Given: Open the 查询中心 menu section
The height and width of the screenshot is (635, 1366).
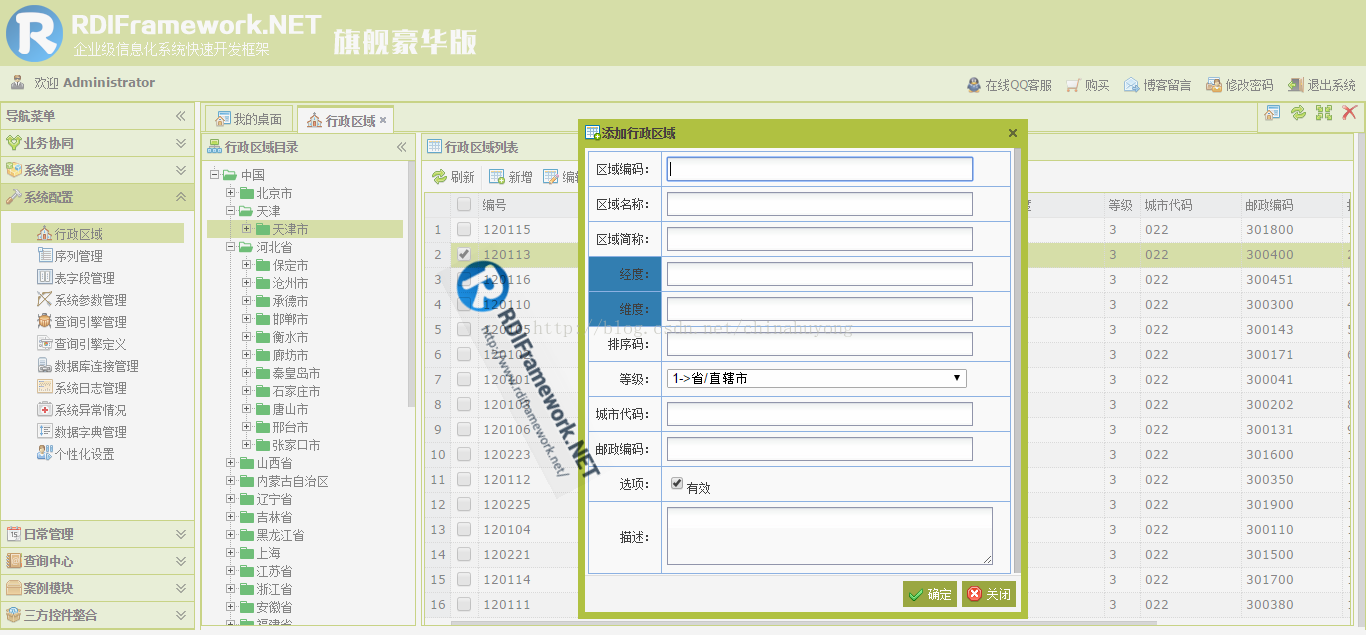Looking at the screenshot, I should 97,561.
